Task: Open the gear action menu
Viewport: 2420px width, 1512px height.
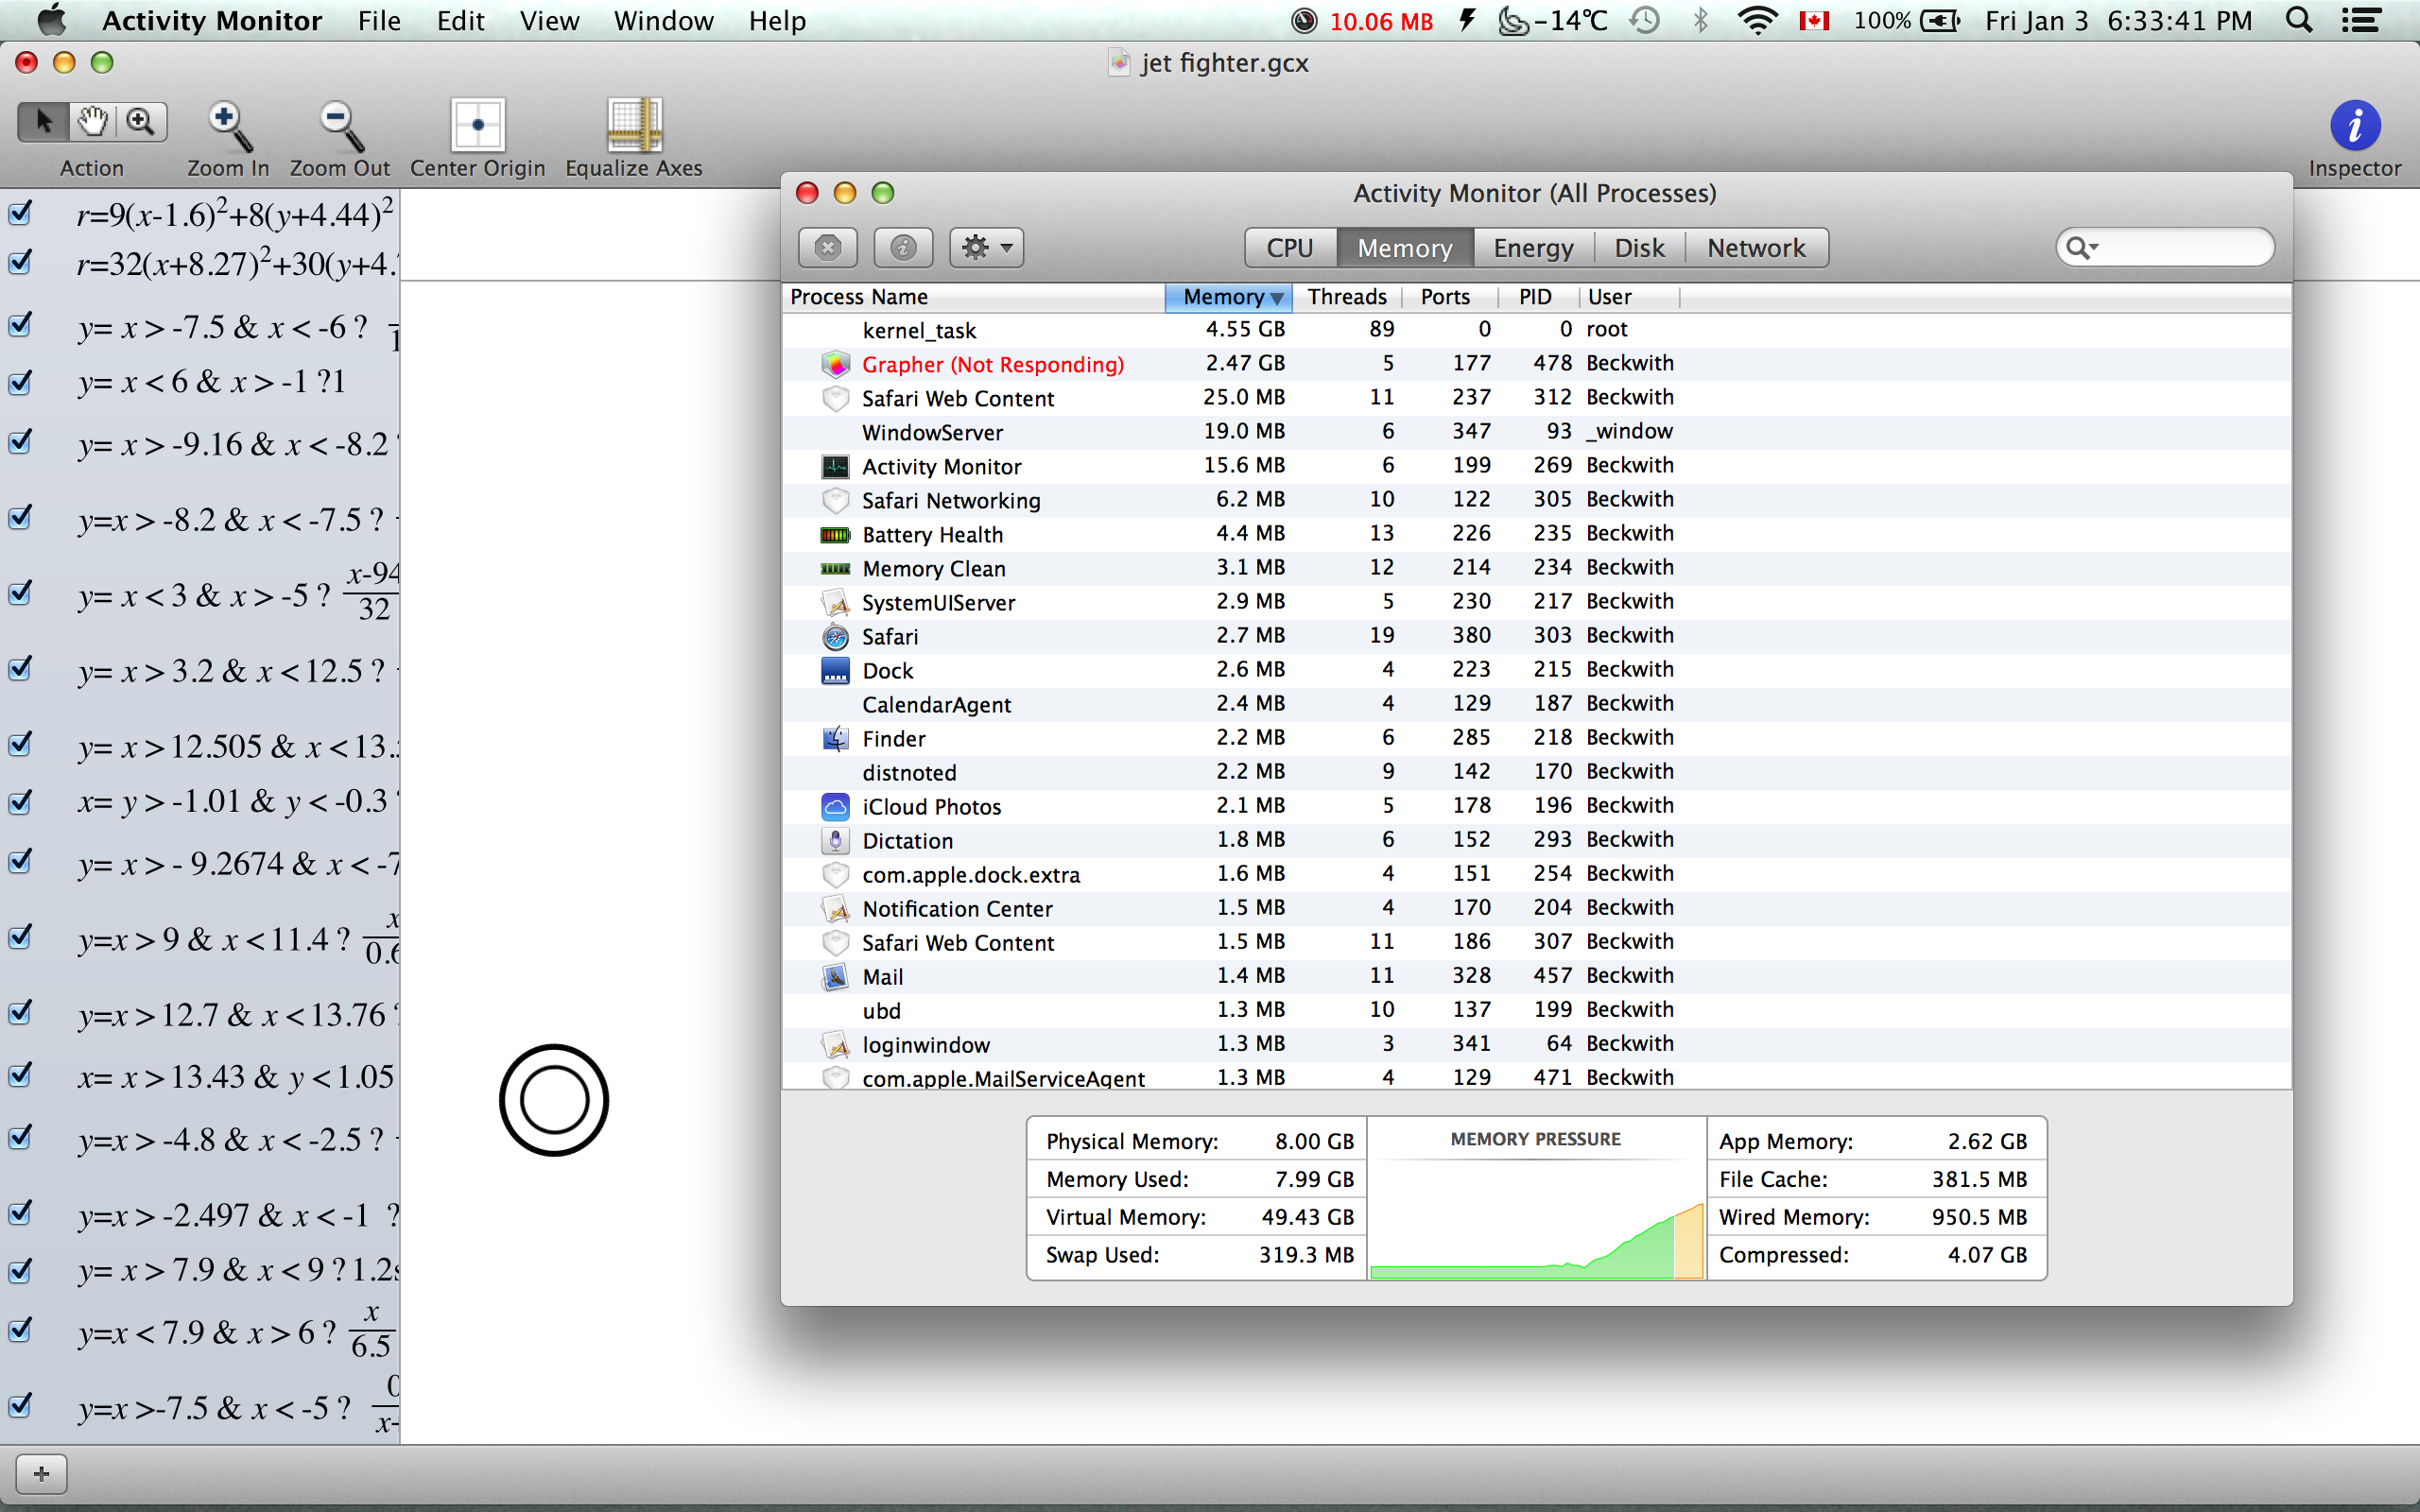Action: pyautogui.click(x=987, y=247)
